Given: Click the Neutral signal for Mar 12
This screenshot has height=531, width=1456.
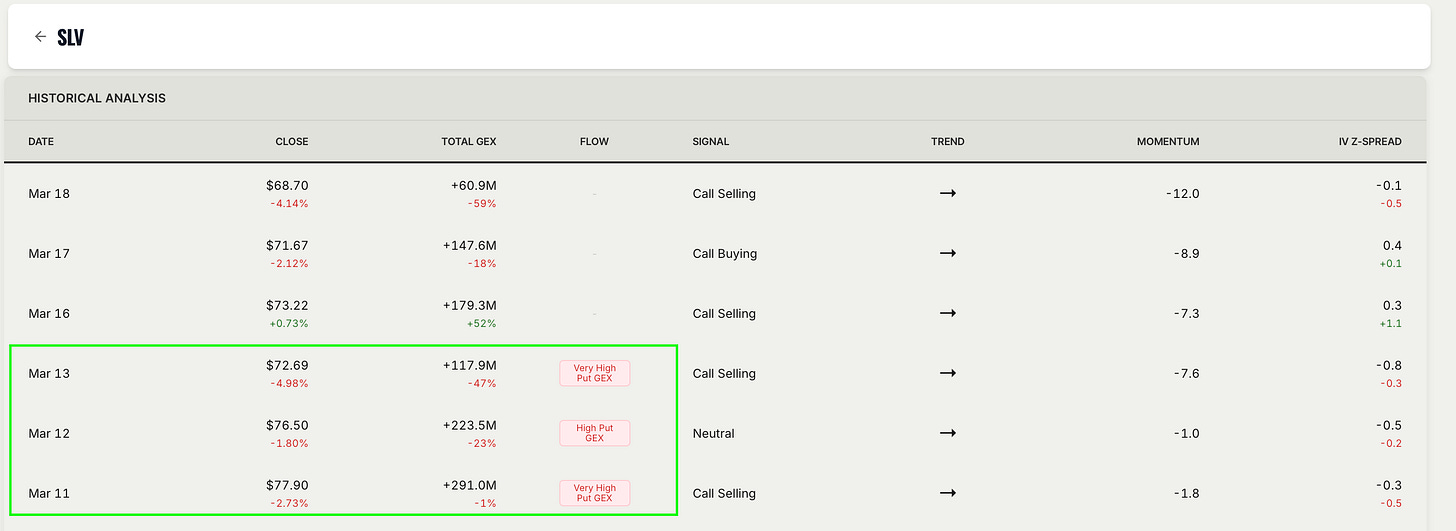Looking at the screenshot, I should 713,434.
